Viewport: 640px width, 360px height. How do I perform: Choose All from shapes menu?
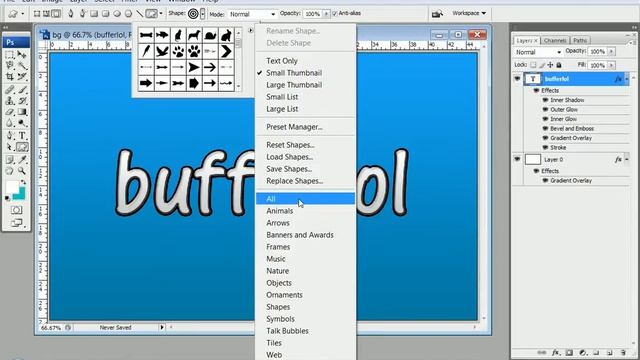pos(305,199)
